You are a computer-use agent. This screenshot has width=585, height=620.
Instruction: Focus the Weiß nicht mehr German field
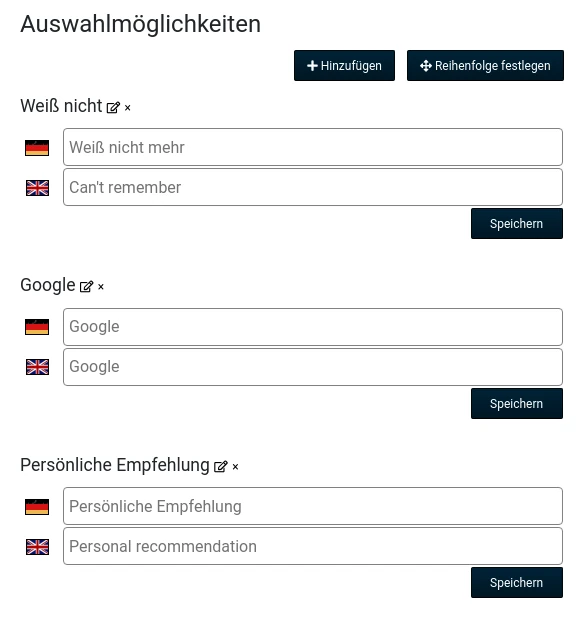click(313, 147)
